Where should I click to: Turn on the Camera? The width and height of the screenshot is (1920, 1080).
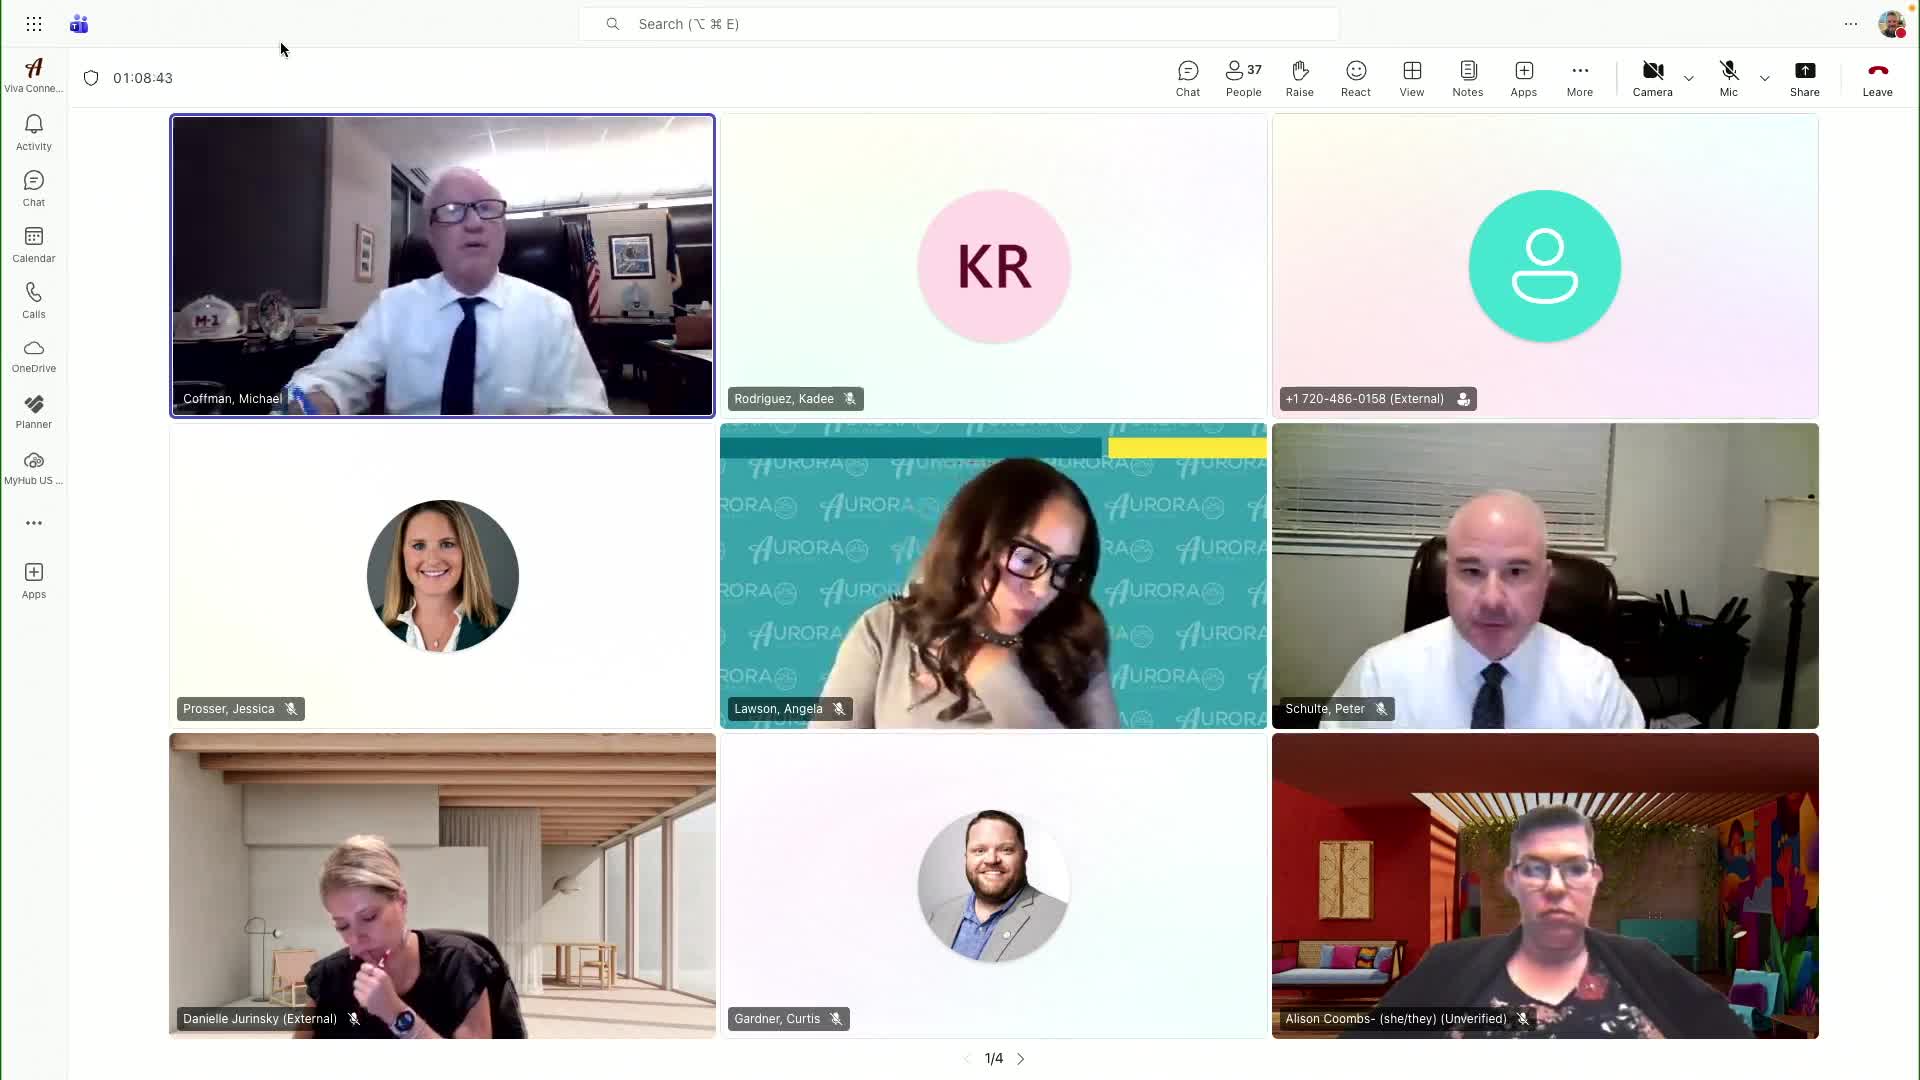coord(1652,78)
